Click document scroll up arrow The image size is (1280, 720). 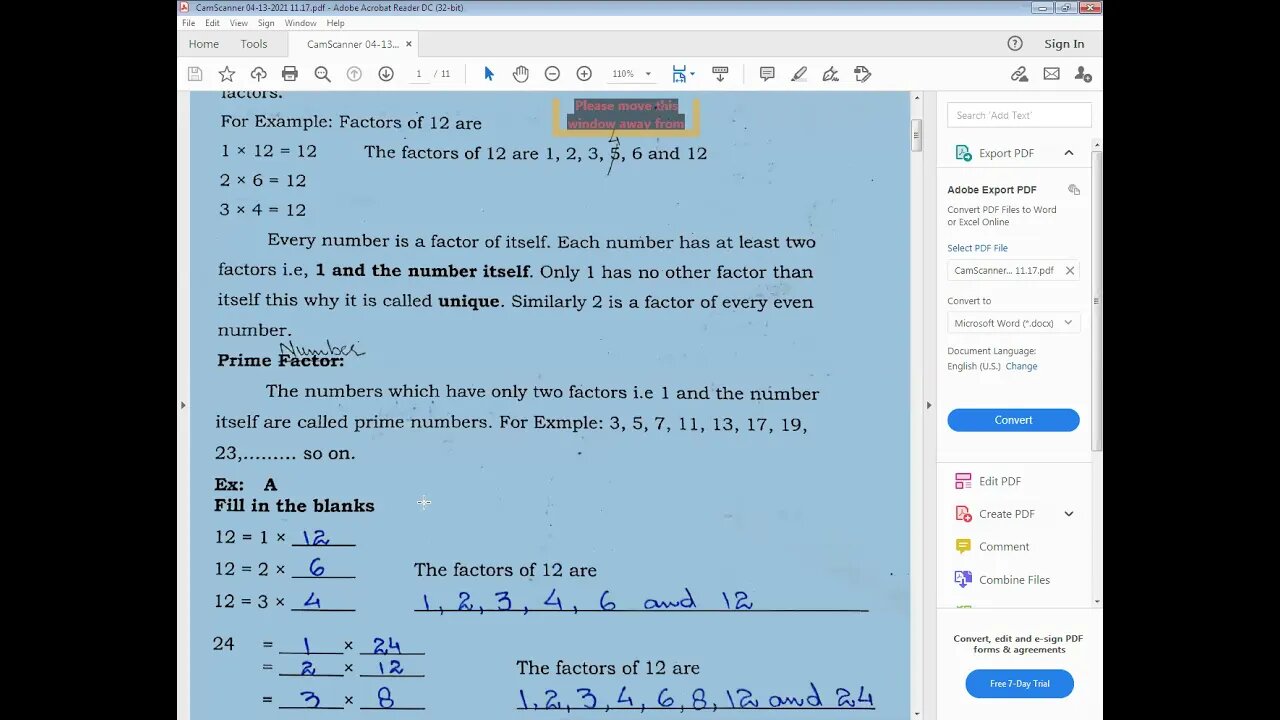916,98
